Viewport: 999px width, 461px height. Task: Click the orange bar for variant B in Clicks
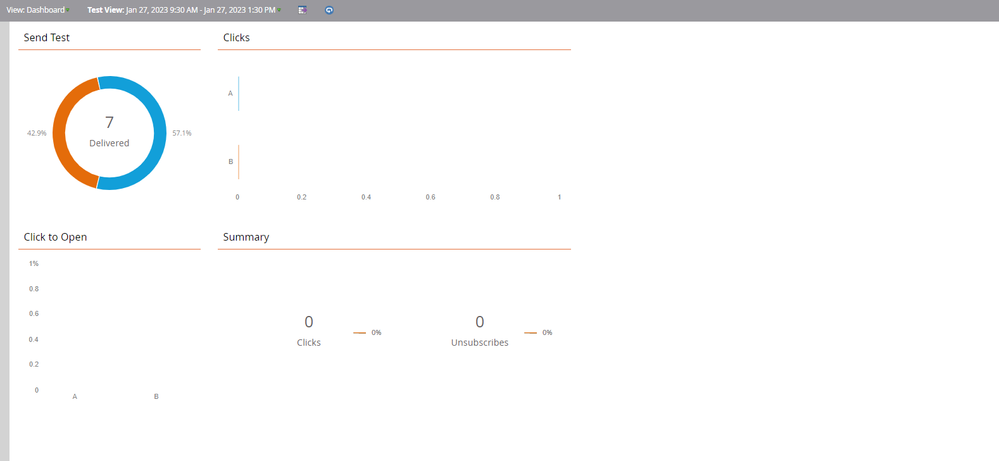[x=239, y=161]
